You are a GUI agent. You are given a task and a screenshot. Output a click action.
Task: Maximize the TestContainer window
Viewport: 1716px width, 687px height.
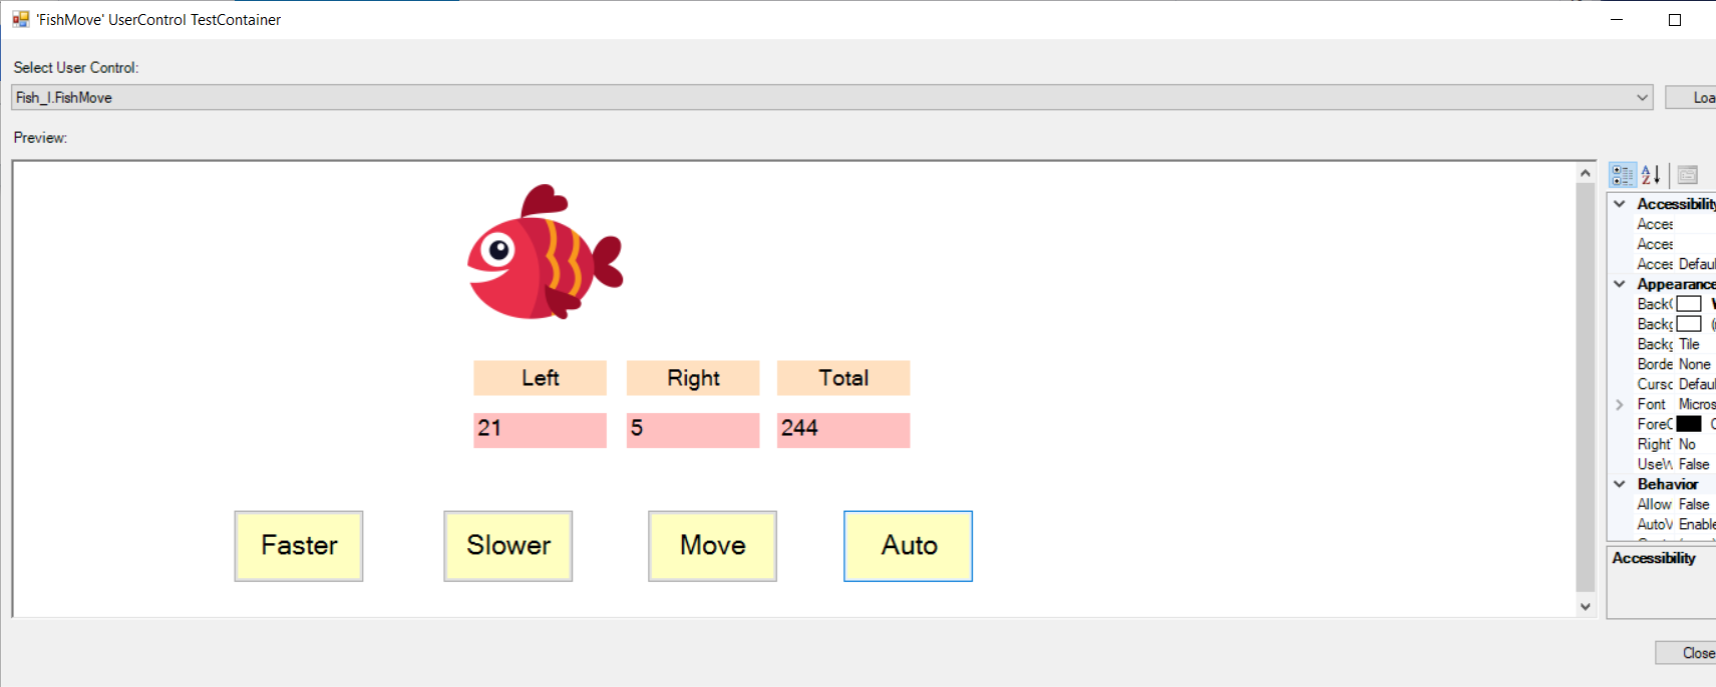(1675, 20)
